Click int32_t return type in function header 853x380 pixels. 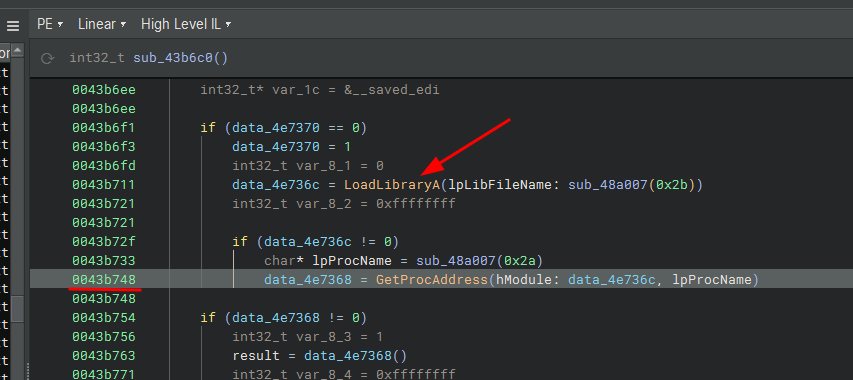point(97,58)
